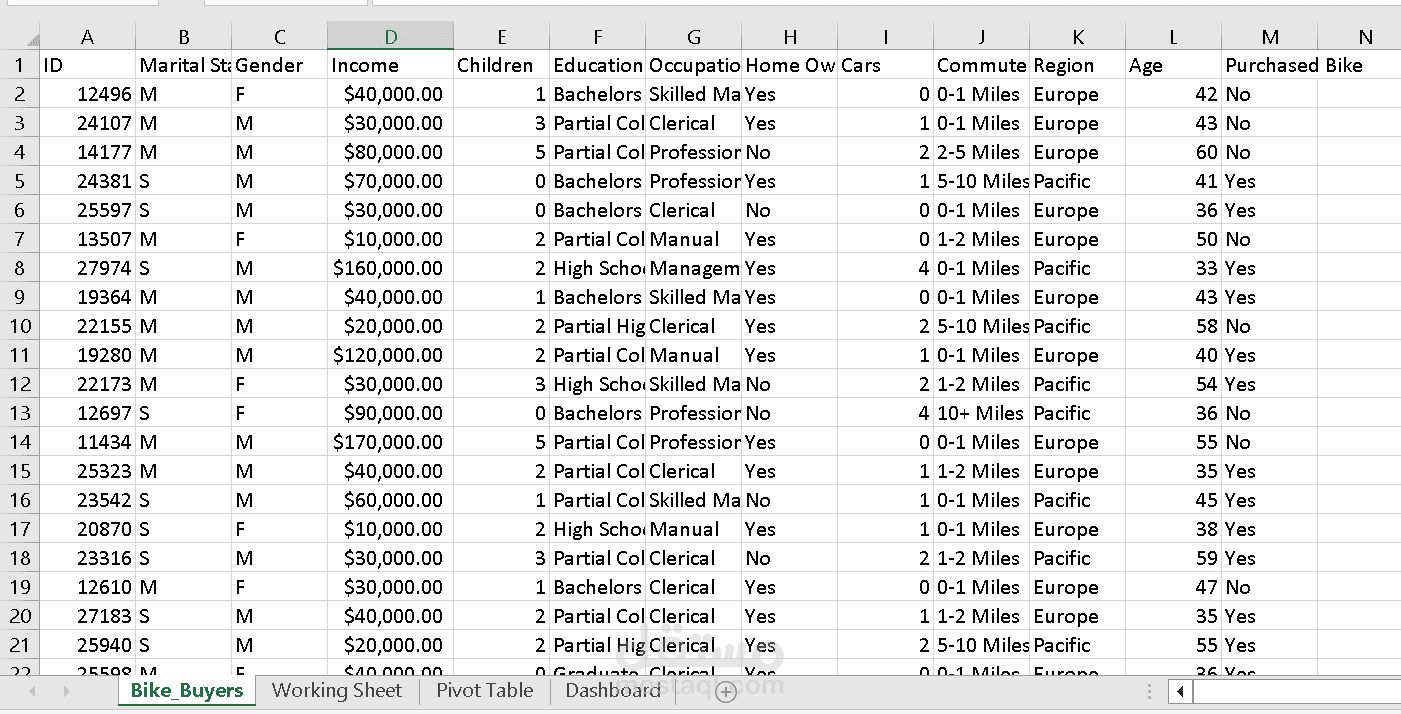Click tab bar splitter dots handle
This screenshot has height=714, width=1401.
[x=1150, y=691]
